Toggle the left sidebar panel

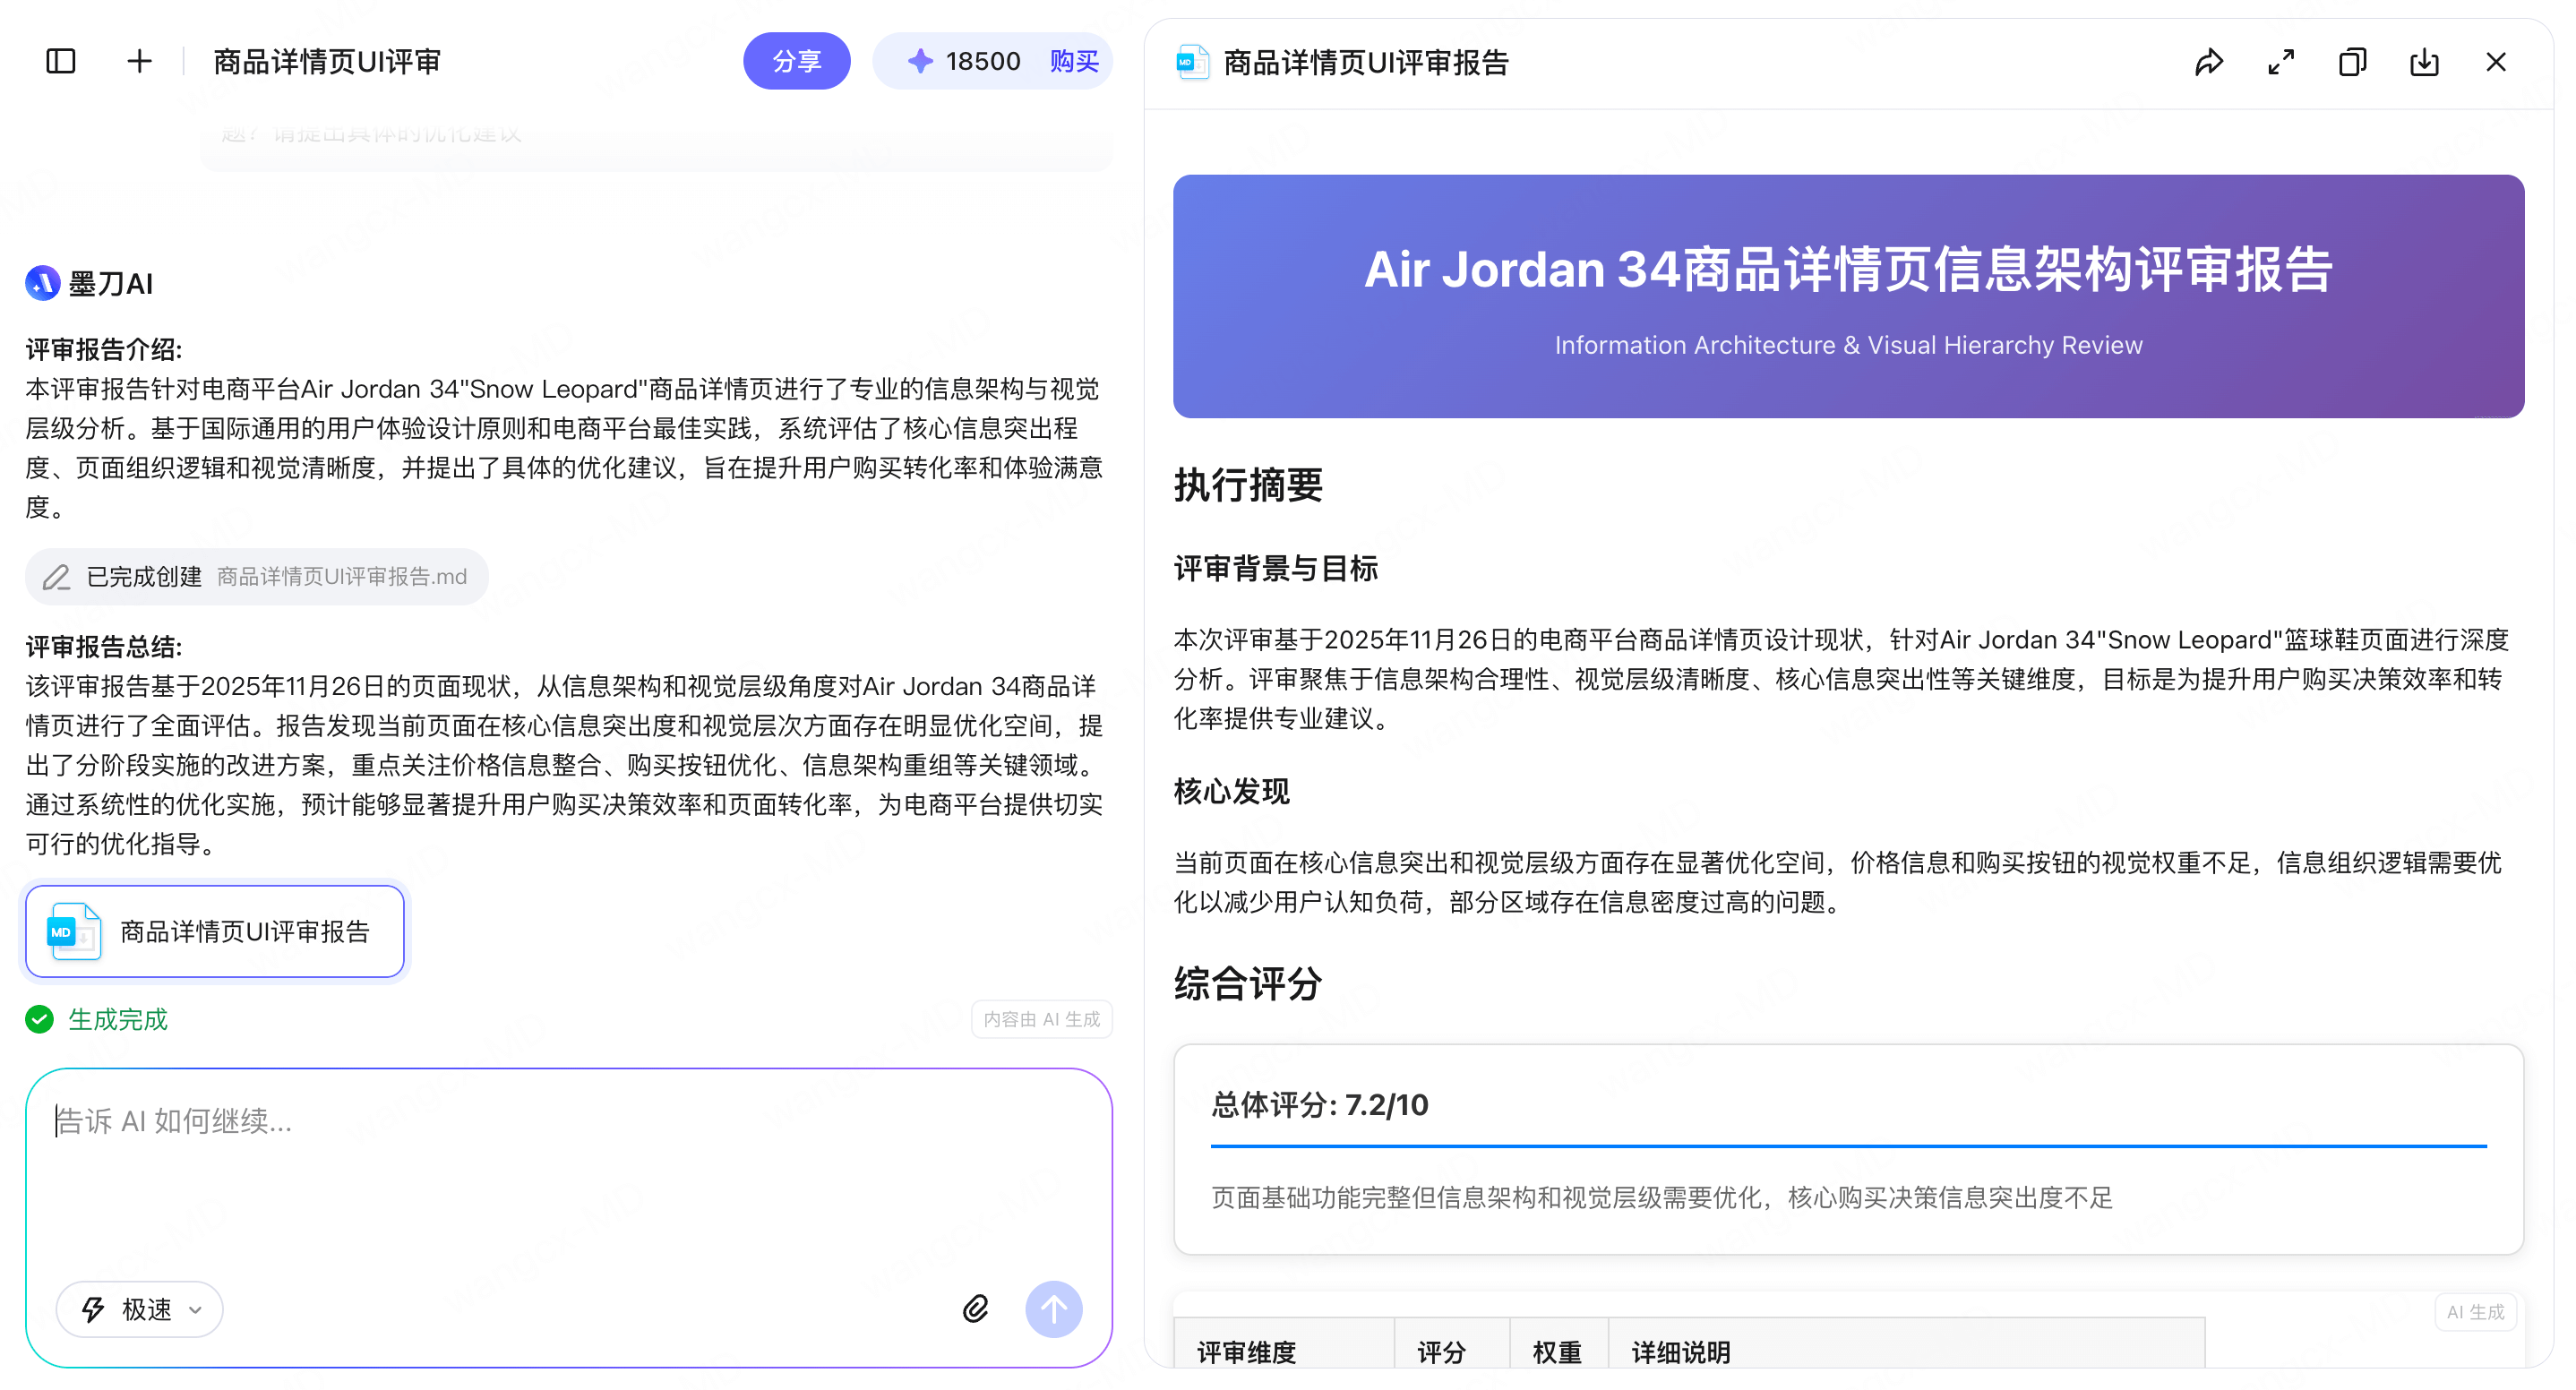pos(59,60)
